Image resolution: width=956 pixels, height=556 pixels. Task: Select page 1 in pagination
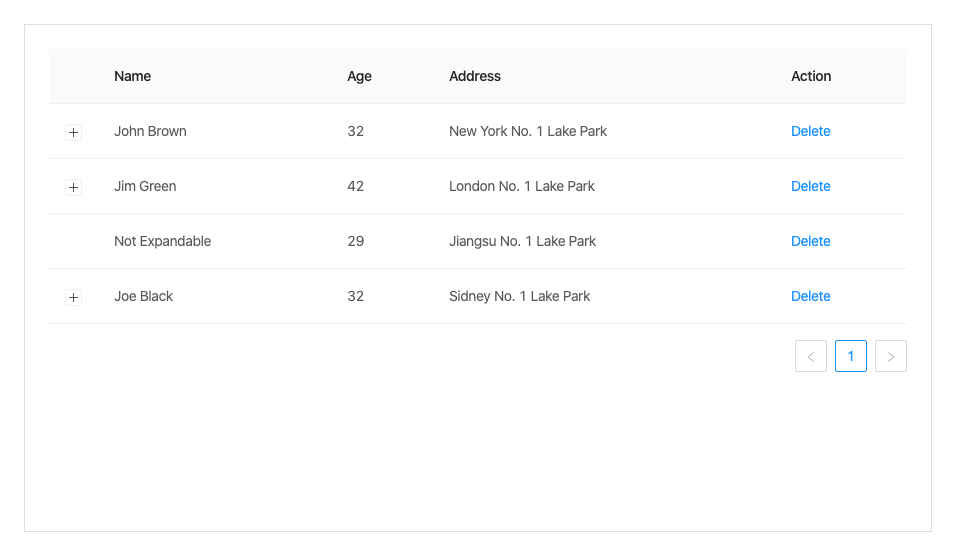[851, 356]
